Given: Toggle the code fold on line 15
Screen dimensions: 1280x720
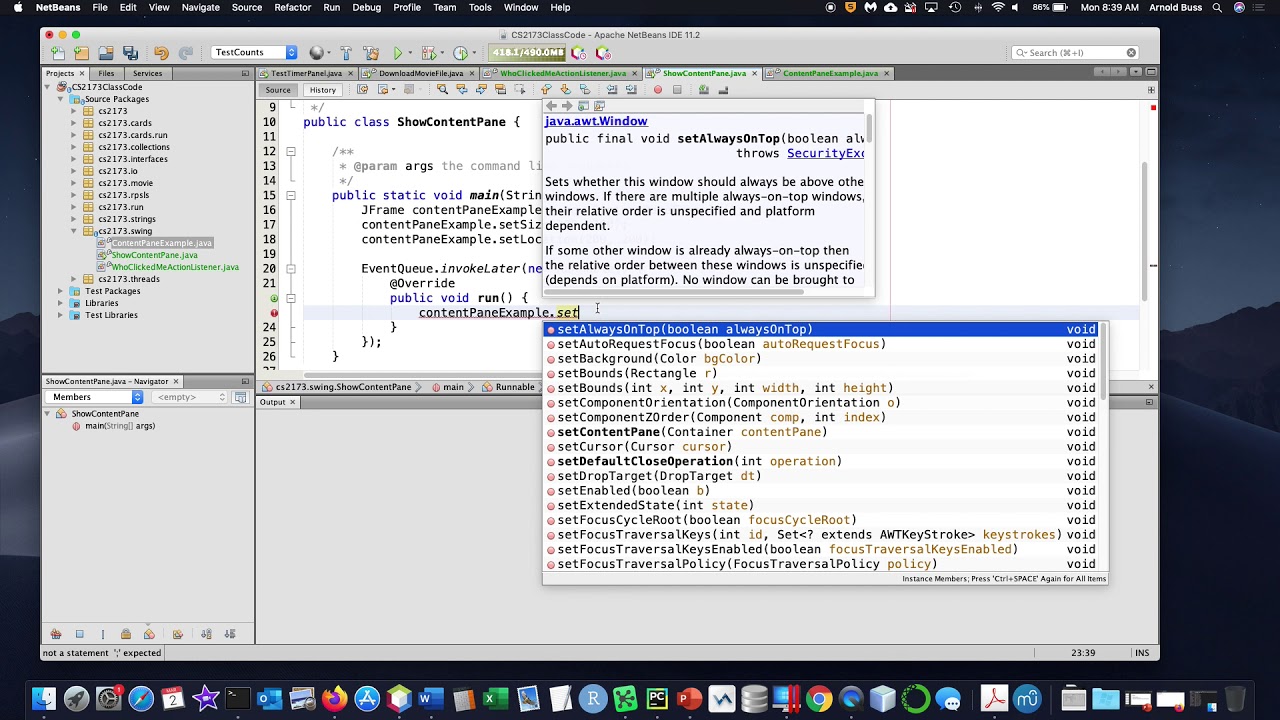Looking at the screenshot, I should point(290,196).
